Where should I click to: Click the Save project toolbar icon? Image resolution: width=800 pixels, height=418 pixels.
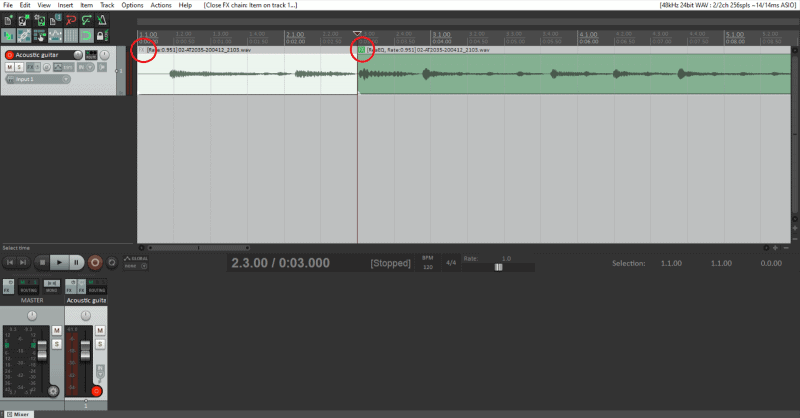(39, 20)
